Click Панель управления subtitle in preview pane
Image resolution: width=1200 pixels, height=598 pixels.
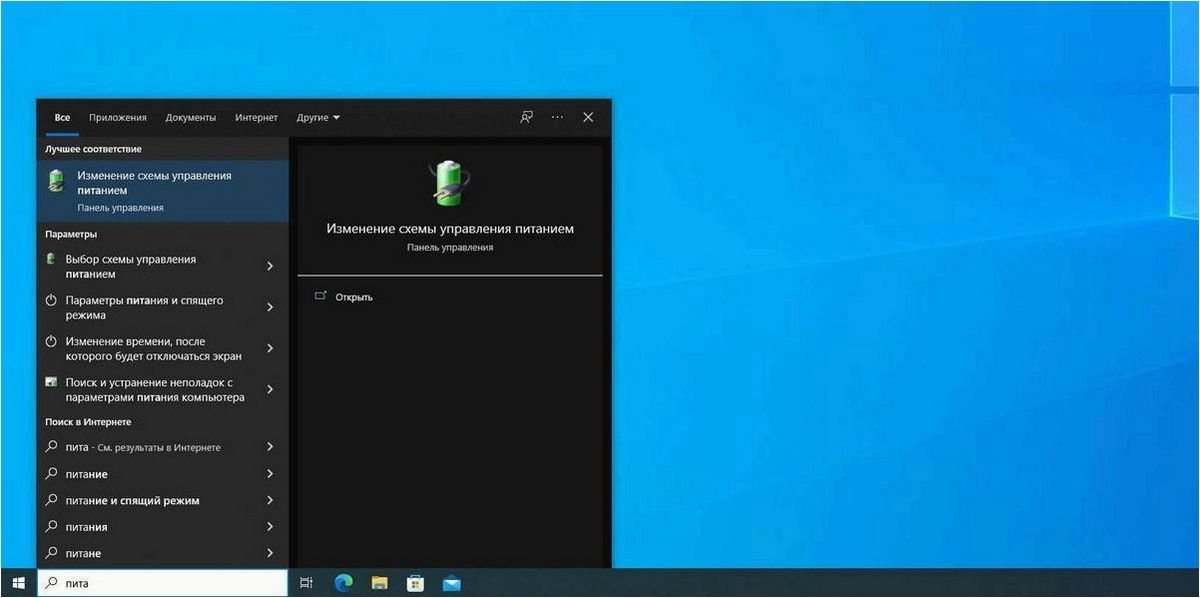click(450, 247)
